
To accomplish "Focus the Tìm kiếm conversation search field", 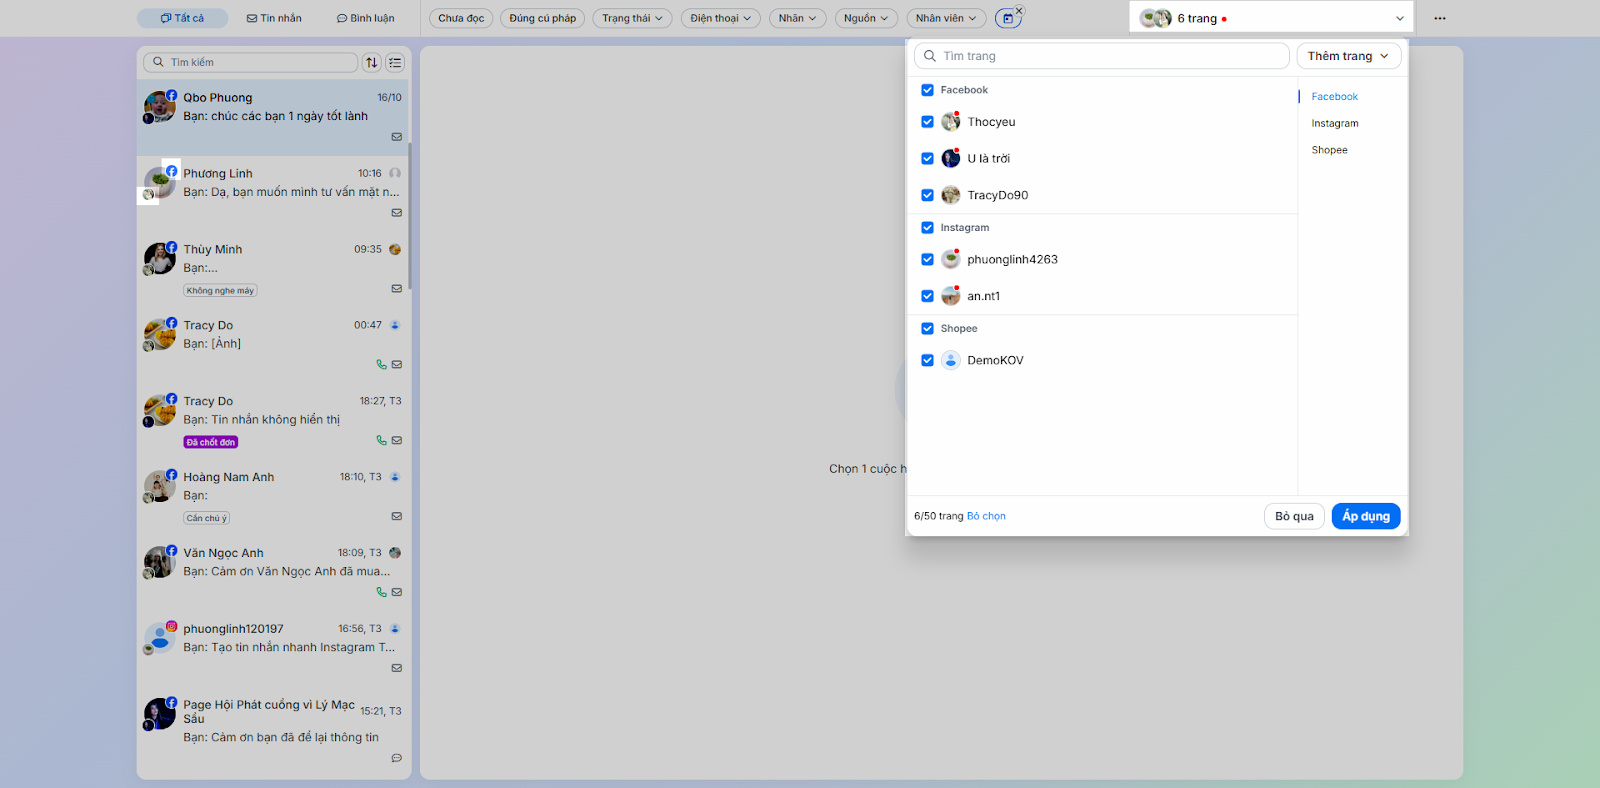I will [x=251, y=62].
